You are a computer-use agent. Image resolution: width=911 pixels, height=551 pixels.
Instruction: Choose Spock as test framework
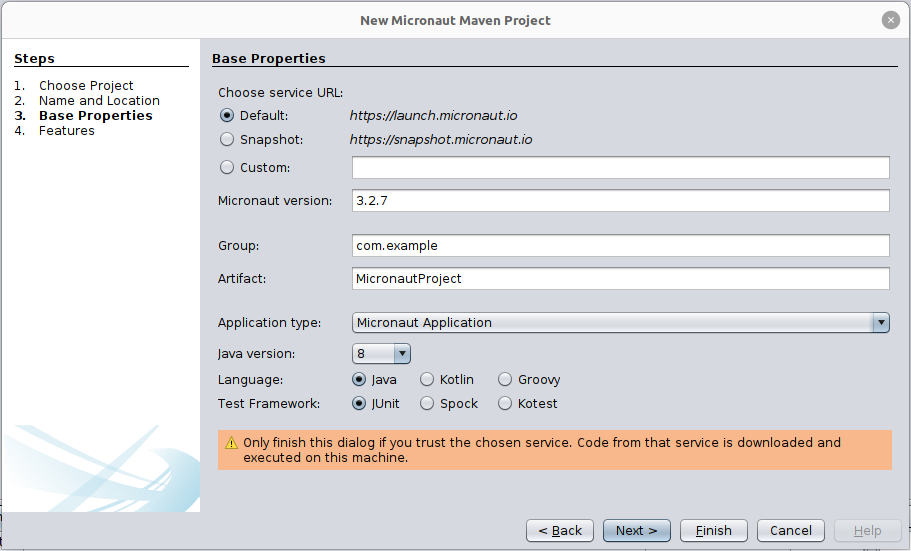click(427, 403)
